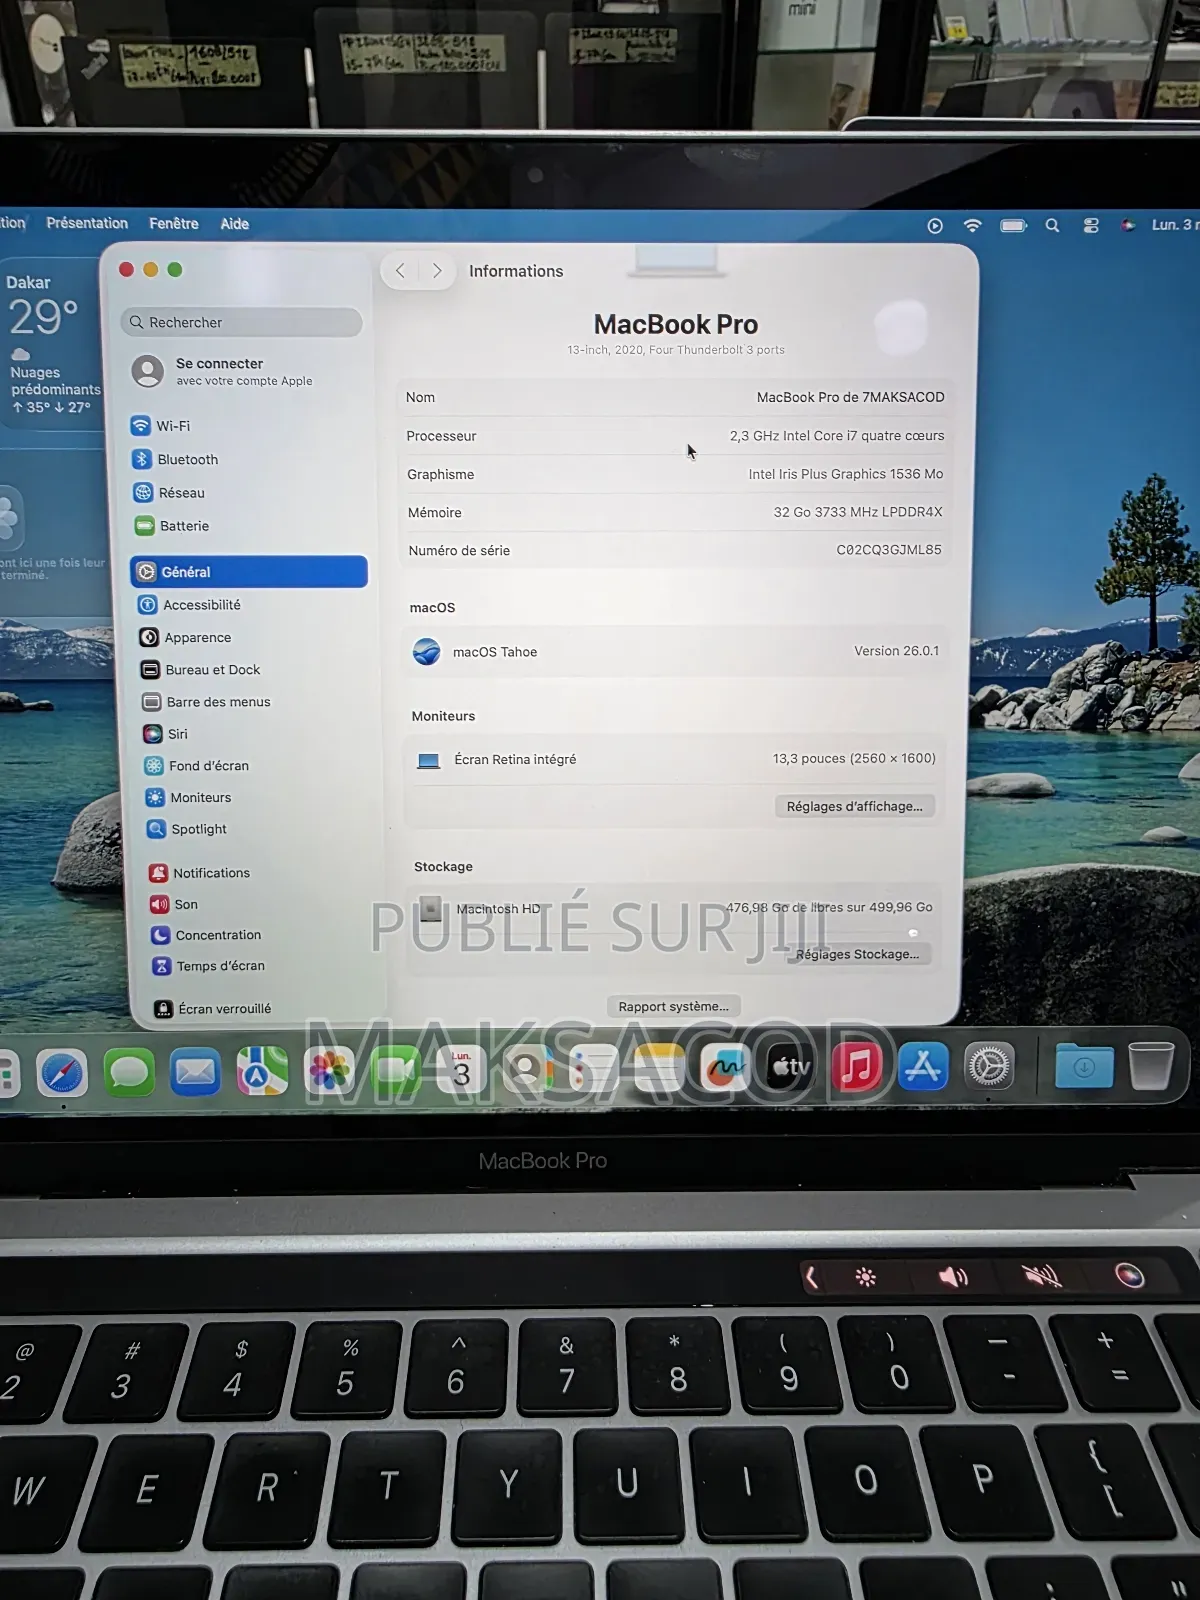Click battery status in menu bar
This screenshot has height=1600, width=1200.
(x=1013, y=225)
